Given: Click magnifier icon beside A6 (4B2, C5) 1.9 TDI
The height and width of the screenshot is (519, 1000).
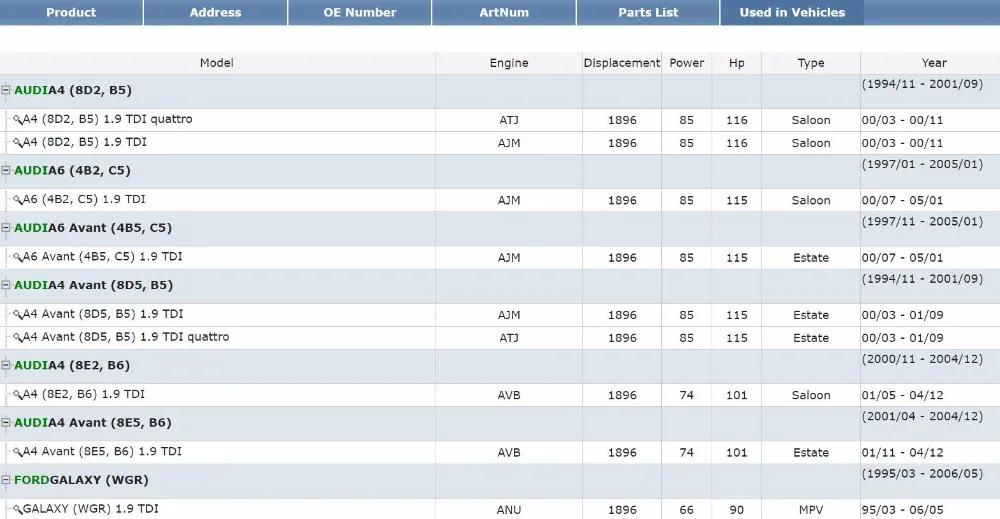Looking at the screenshot, I should tap(18, 200).
